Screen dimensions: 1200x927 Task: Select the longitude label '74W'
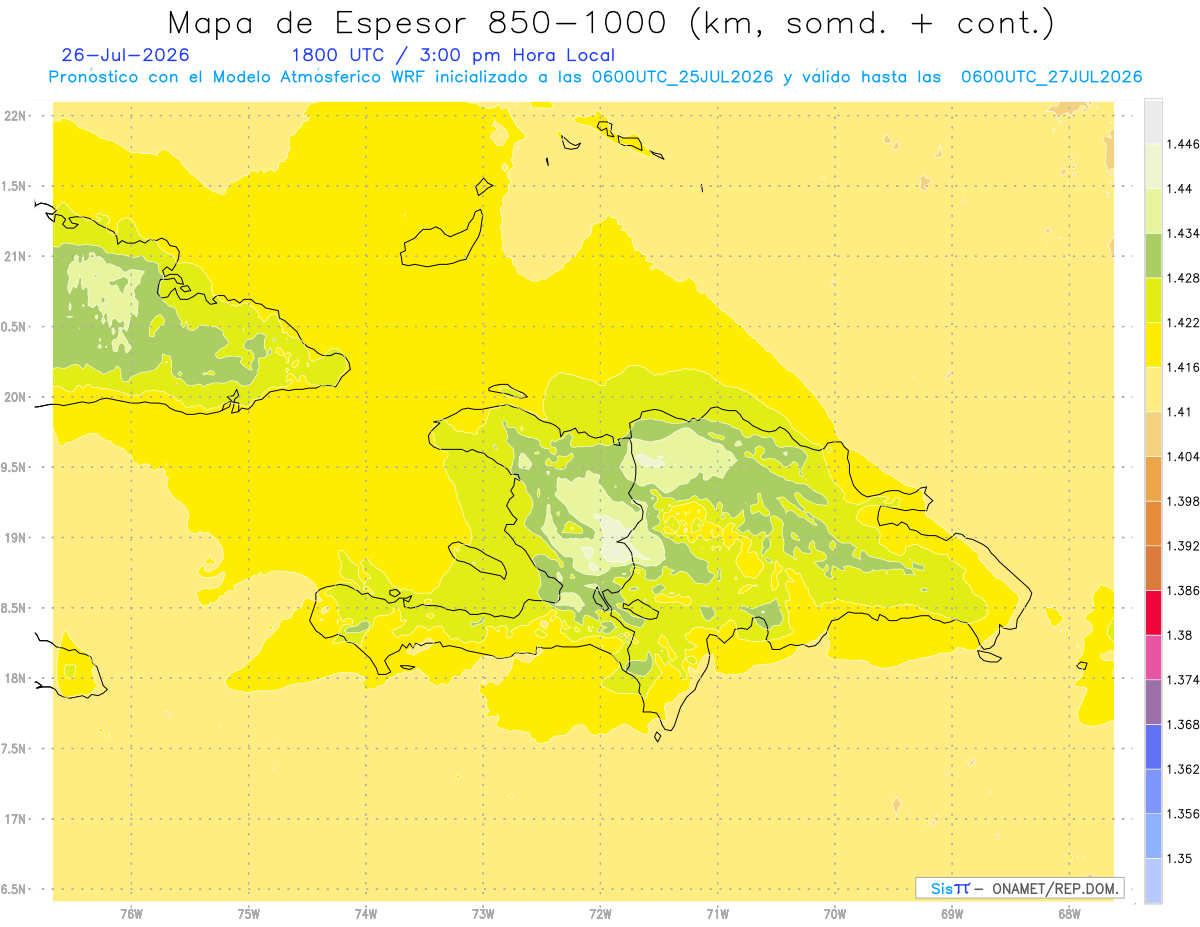(x=366, y=913)
